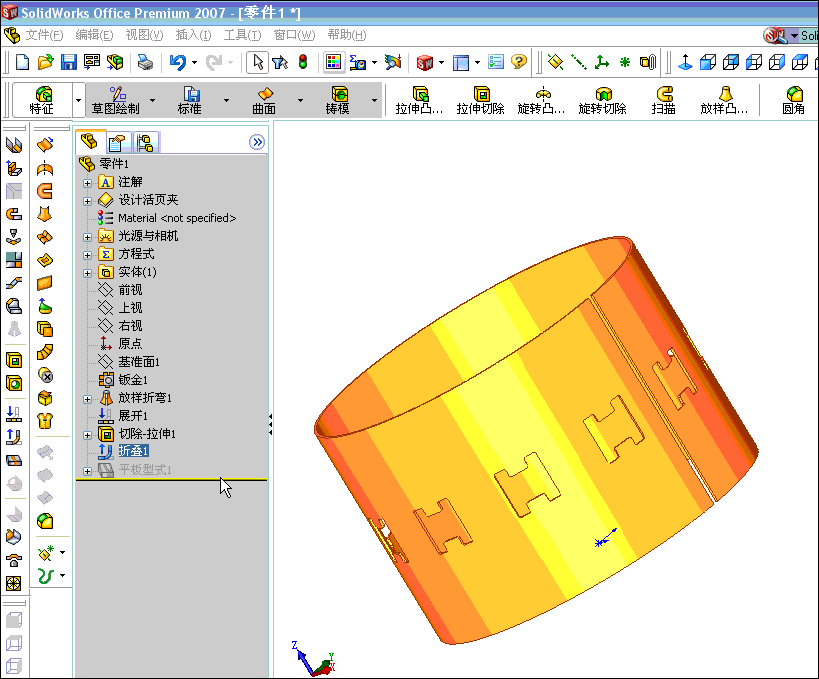
Task: Select the Fillet (圆角) tool
Action: coord(793,100)
